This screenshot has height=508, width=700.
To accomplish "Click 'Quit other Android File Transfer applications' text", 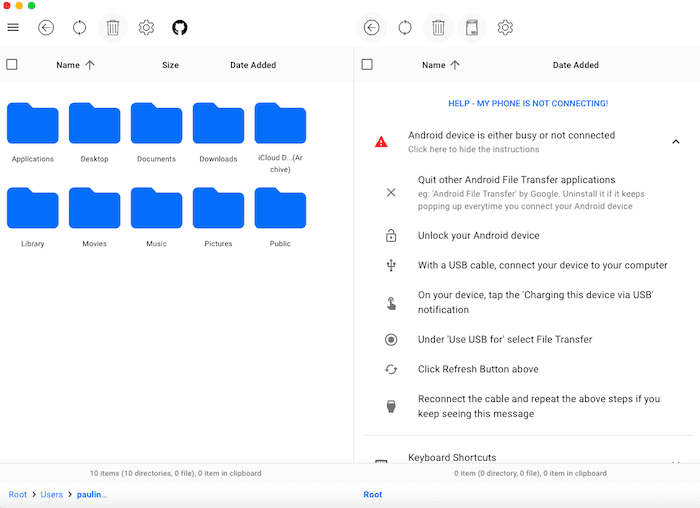I will tap(517, 180).
